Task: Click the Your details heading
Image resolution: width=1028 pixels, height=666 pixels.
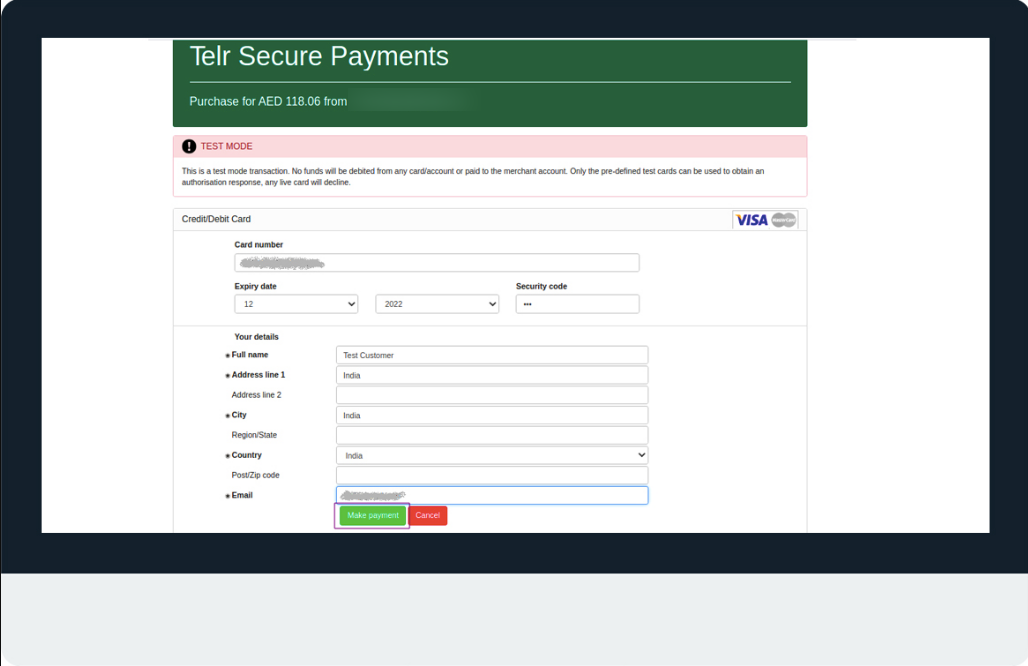Action: [256, 337]
